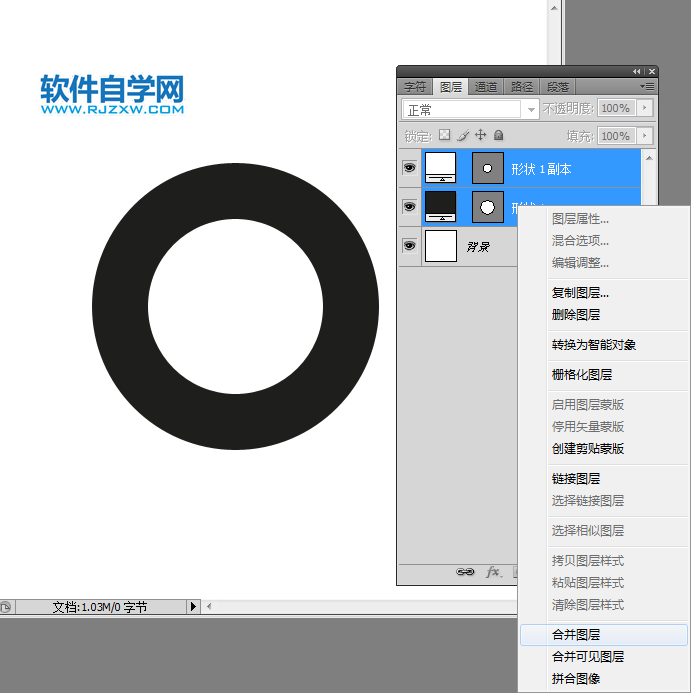
Task: Select the 图层 tab
Action: click(x=450, y=87)
